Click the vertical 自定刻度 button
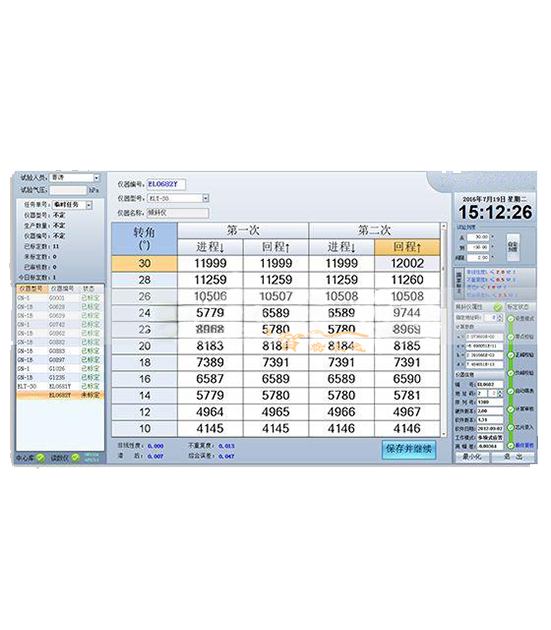This screenshot has width=551, height=630. [513, 247]
